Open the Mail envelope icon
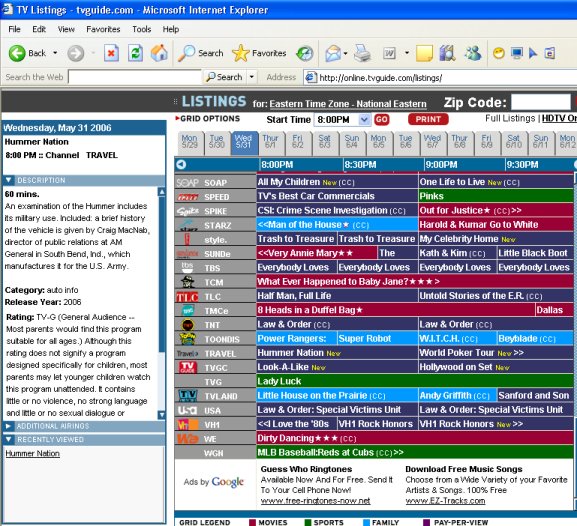Image resolution: width=577 pixels, height=526 pixels. pyautogui.click(x=333, y=53)
